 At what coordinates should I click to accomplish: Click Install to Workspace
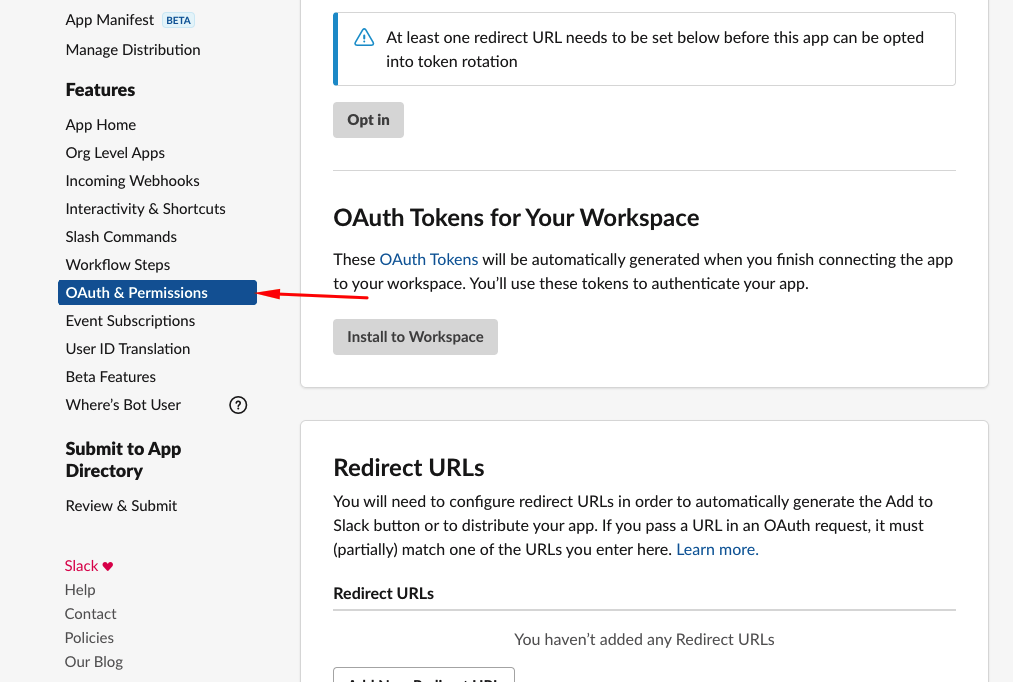(415, 336)
